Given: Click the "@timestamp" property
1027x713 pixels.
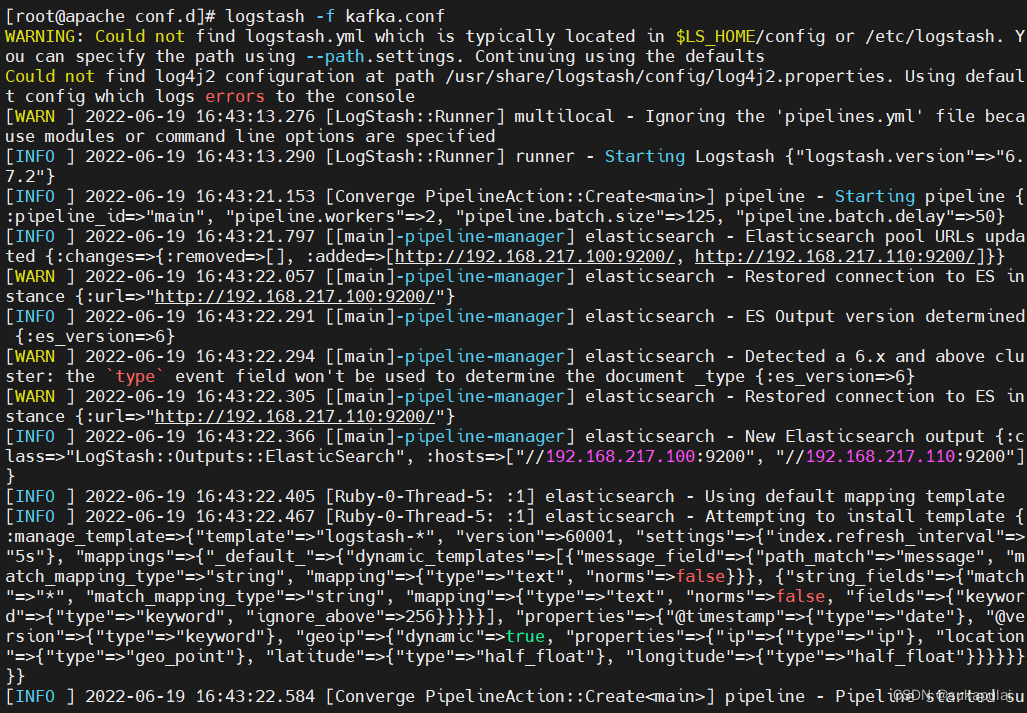Looking at the screenshot, I should tap(730, 616).
